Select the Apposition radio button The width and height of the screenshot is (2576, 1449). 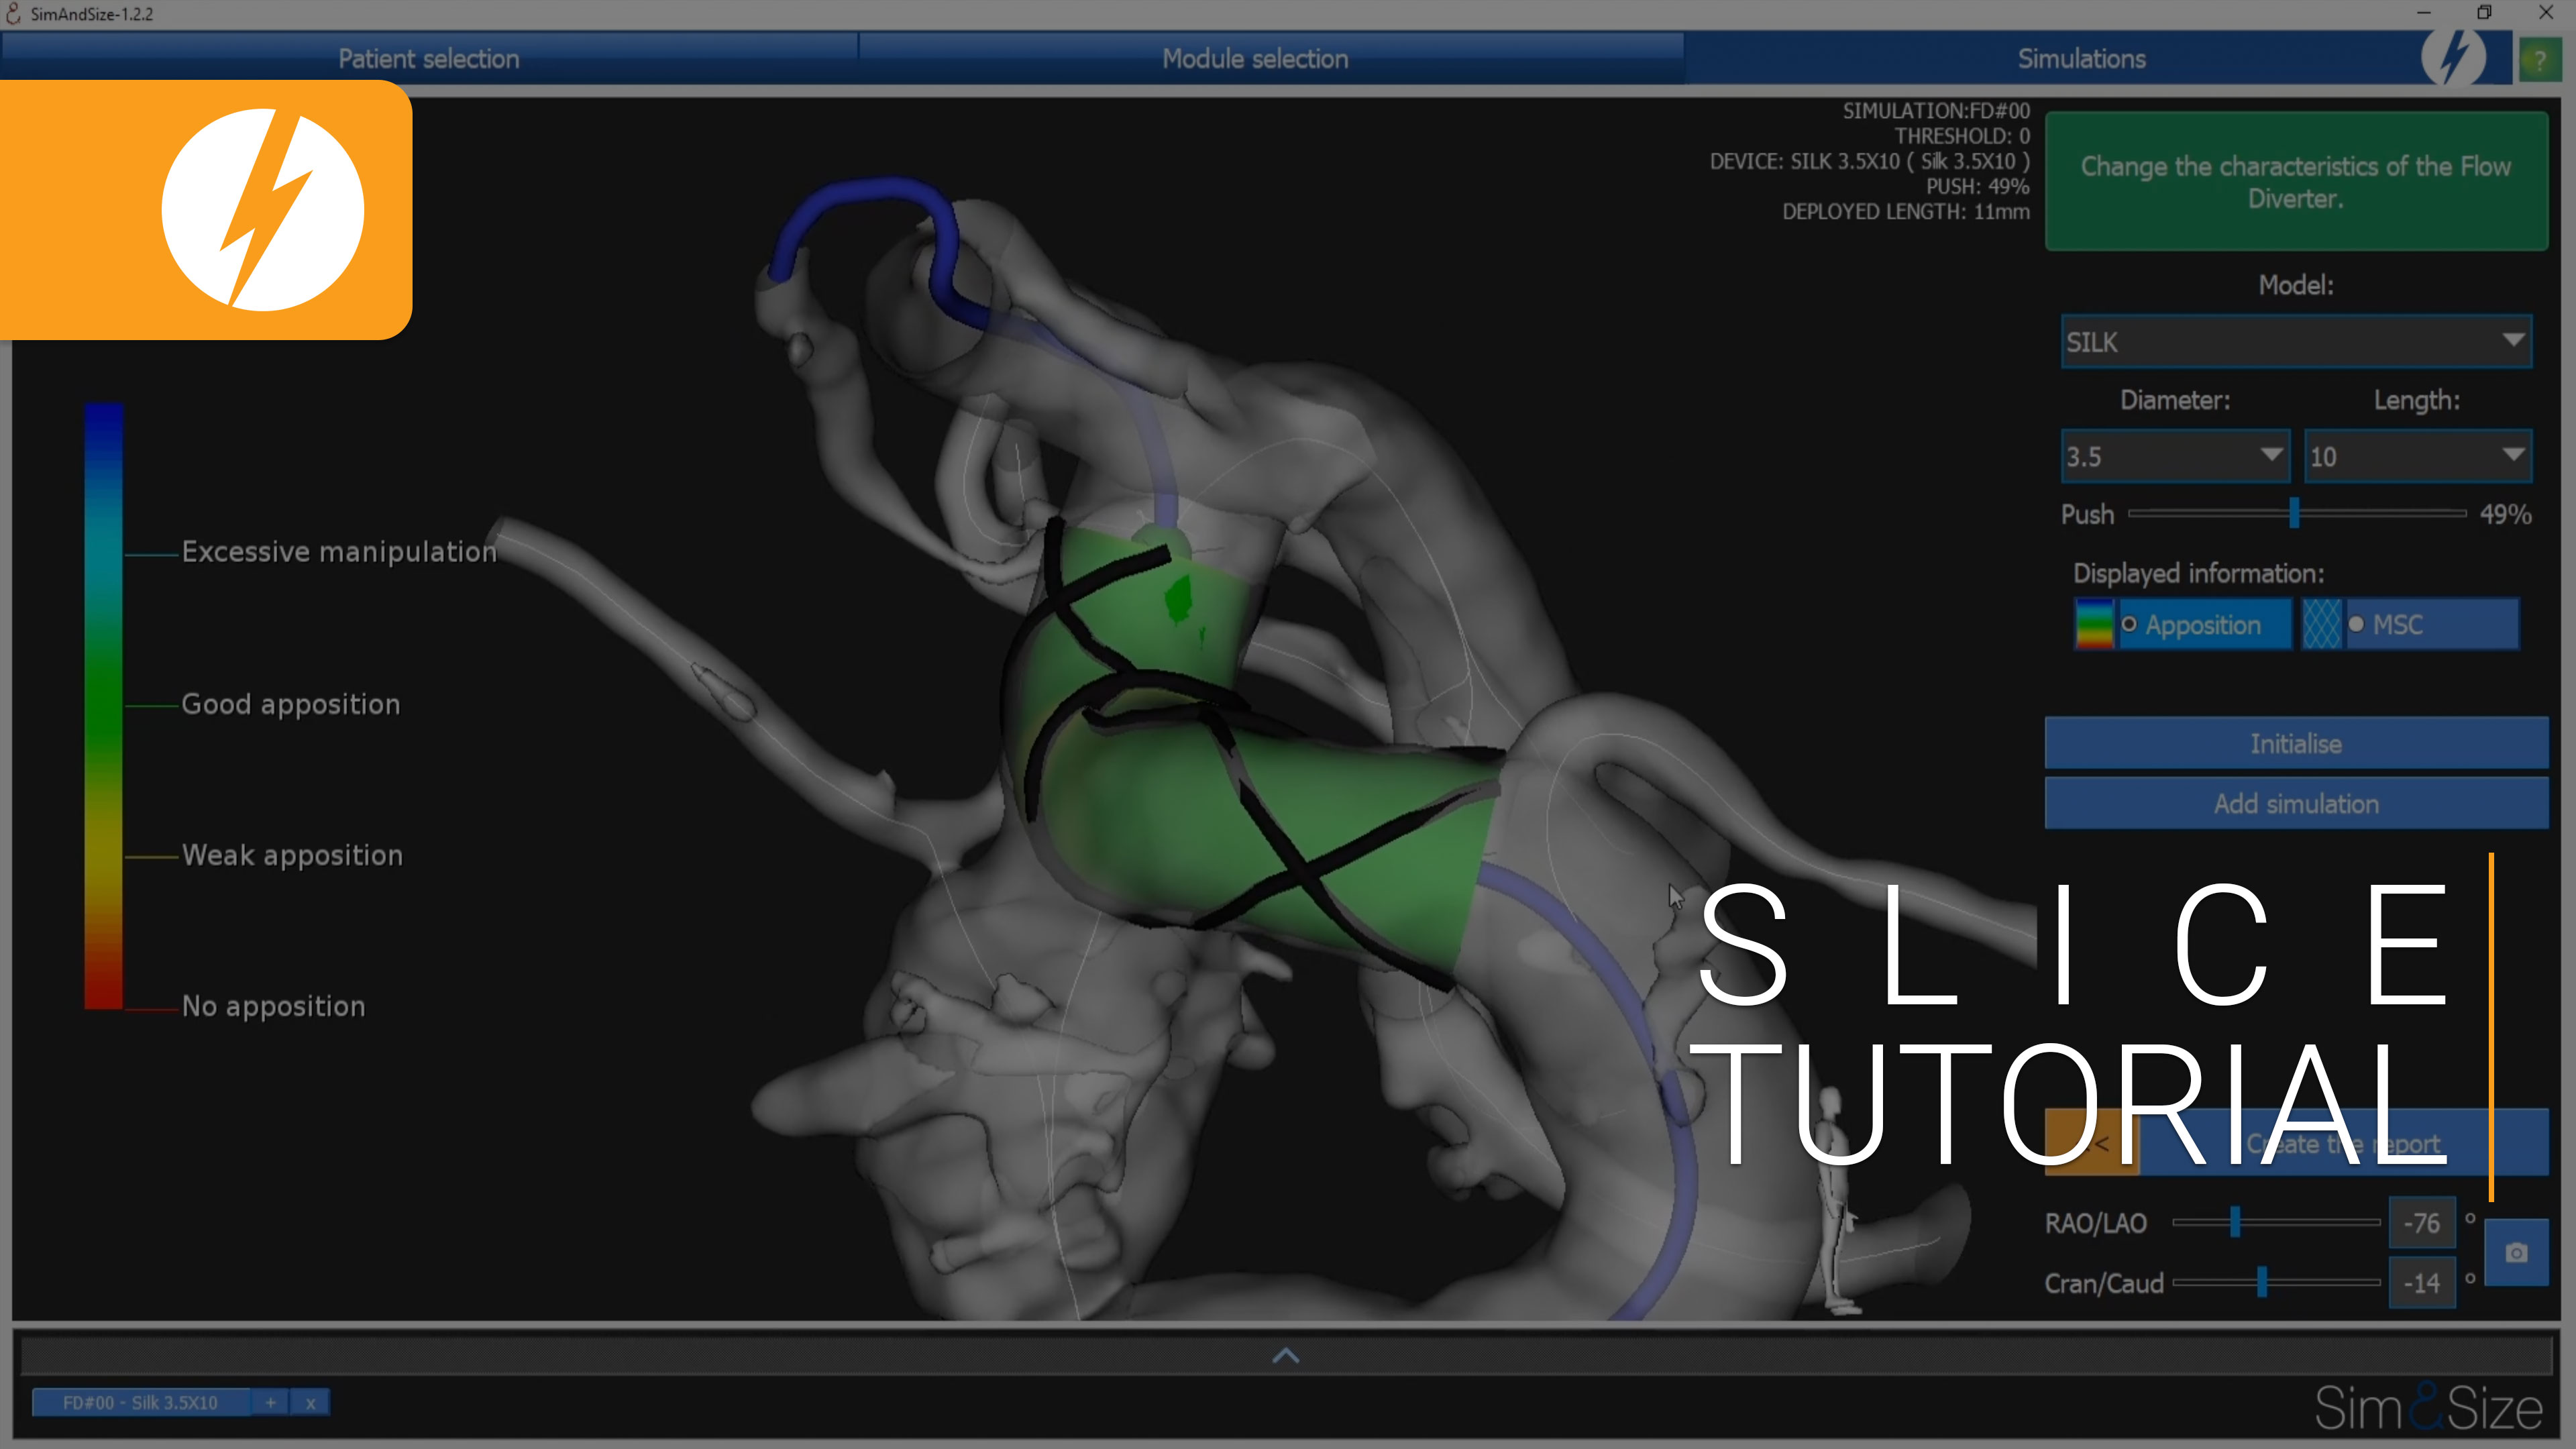(x=2129, y=625)
